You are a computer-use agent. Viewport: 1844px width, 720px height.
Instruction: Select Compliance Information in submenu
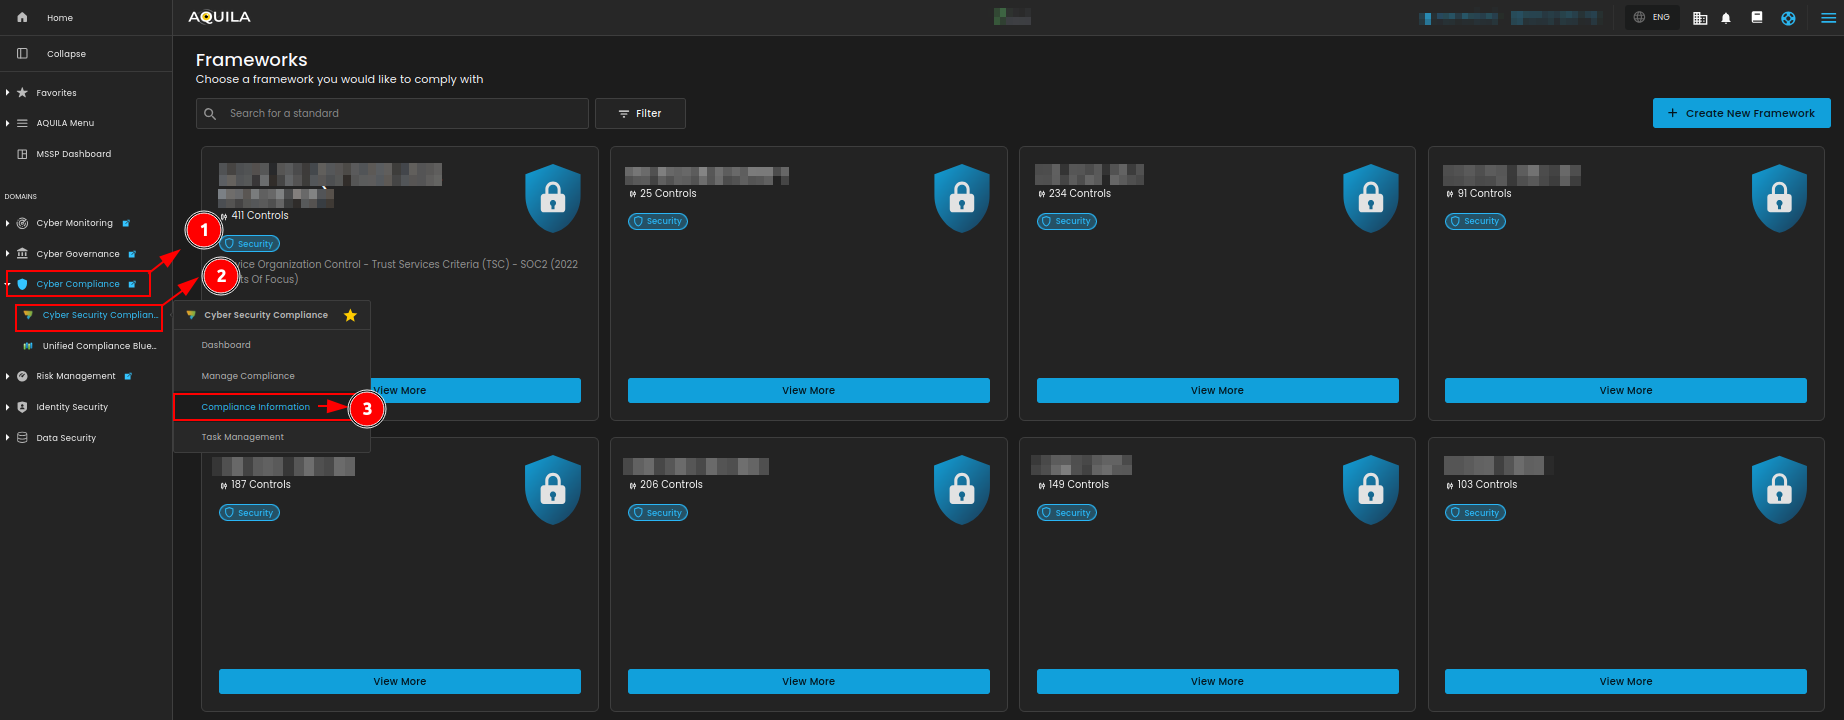(x=256, y=407)
